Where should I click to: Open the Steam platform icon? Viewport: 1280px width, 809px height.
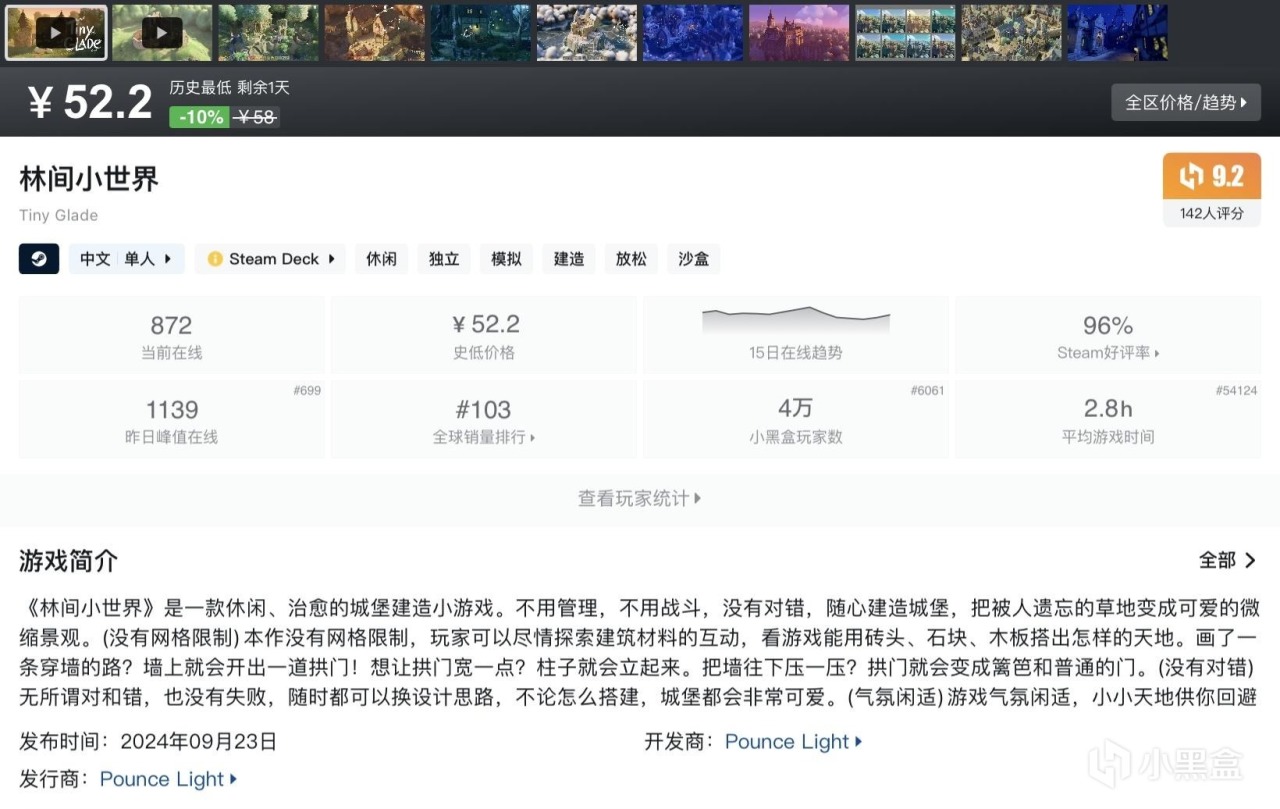pyautogui.click(x=39, y=259)
